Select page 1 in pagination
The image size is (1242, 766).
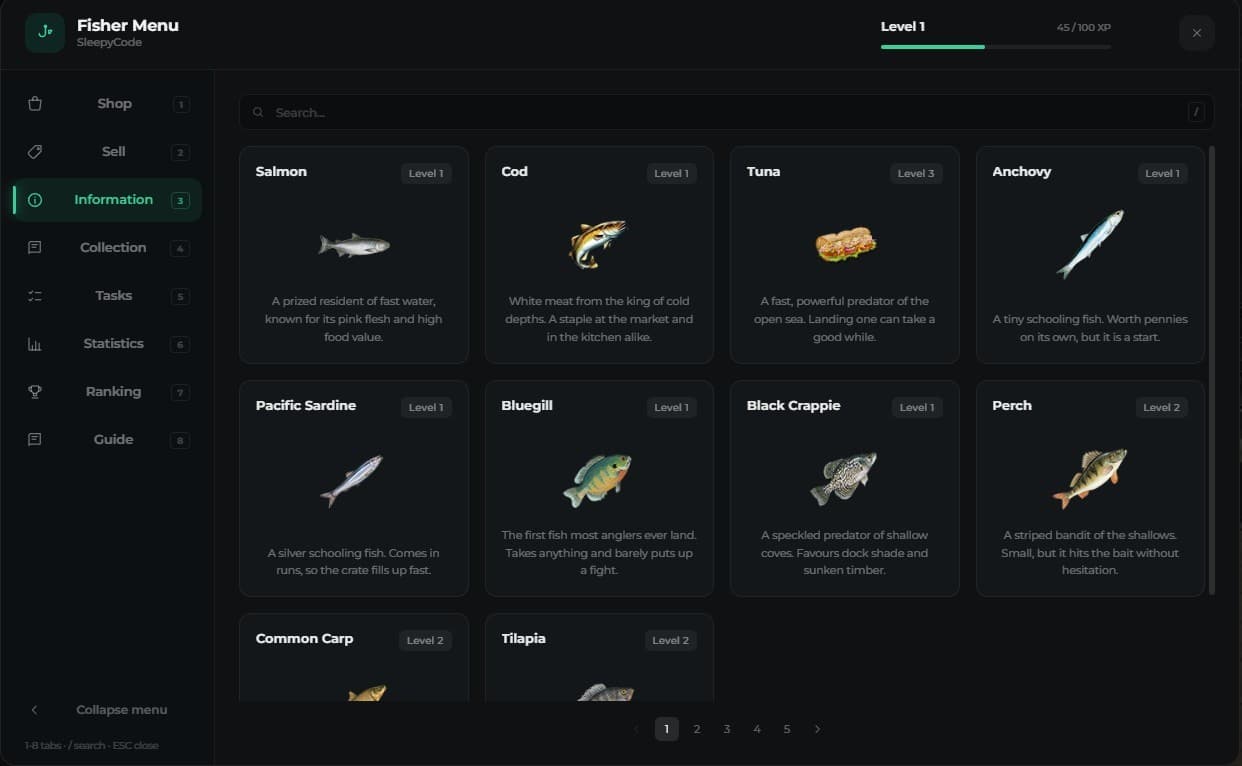[x=667, y=729]
